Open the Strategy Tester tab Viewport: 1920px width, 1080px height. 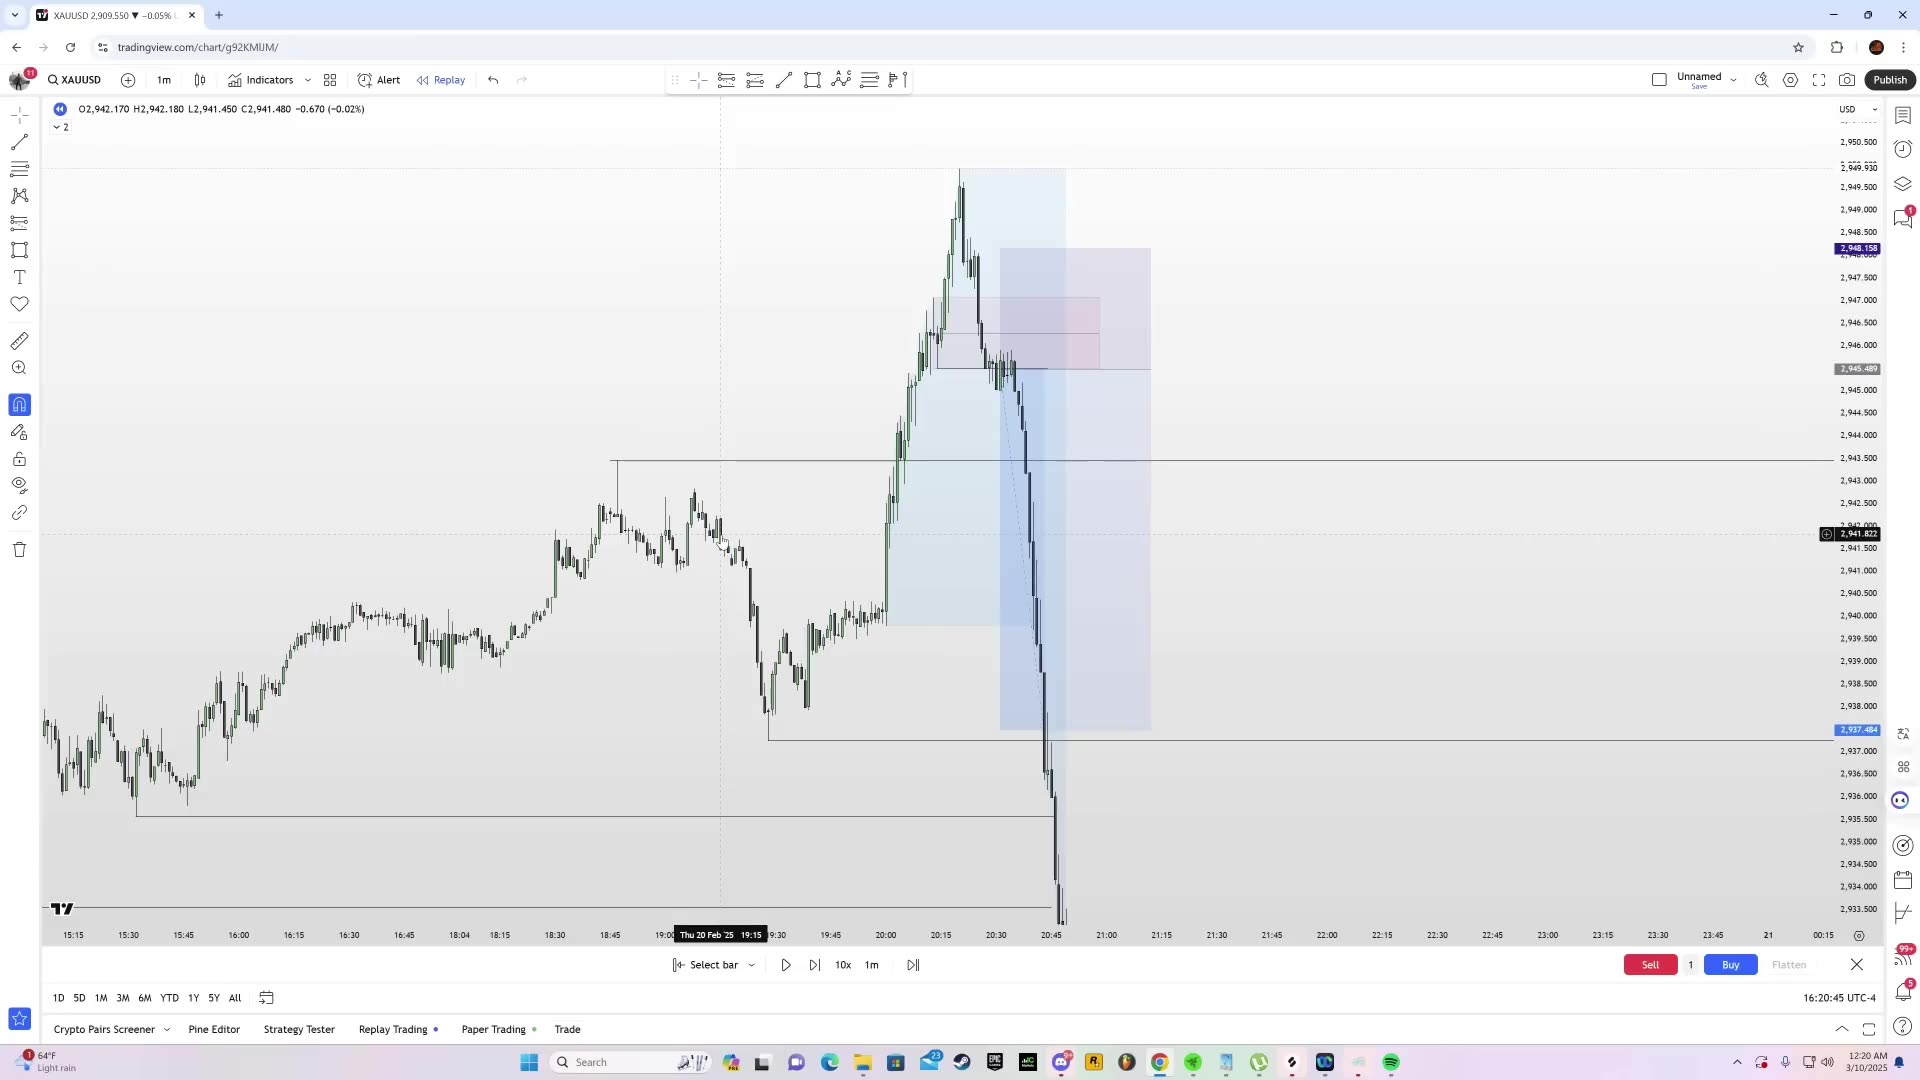(x=298, y=1029)
